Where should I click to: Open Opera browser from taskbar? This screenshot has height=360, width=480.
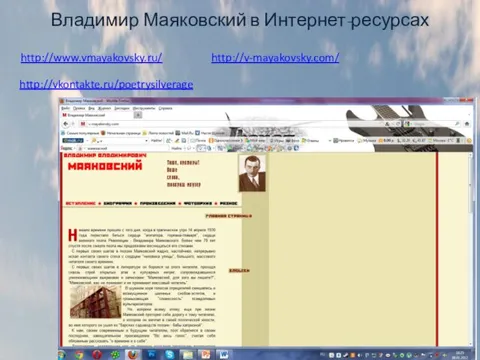click(x=97, y=354)
